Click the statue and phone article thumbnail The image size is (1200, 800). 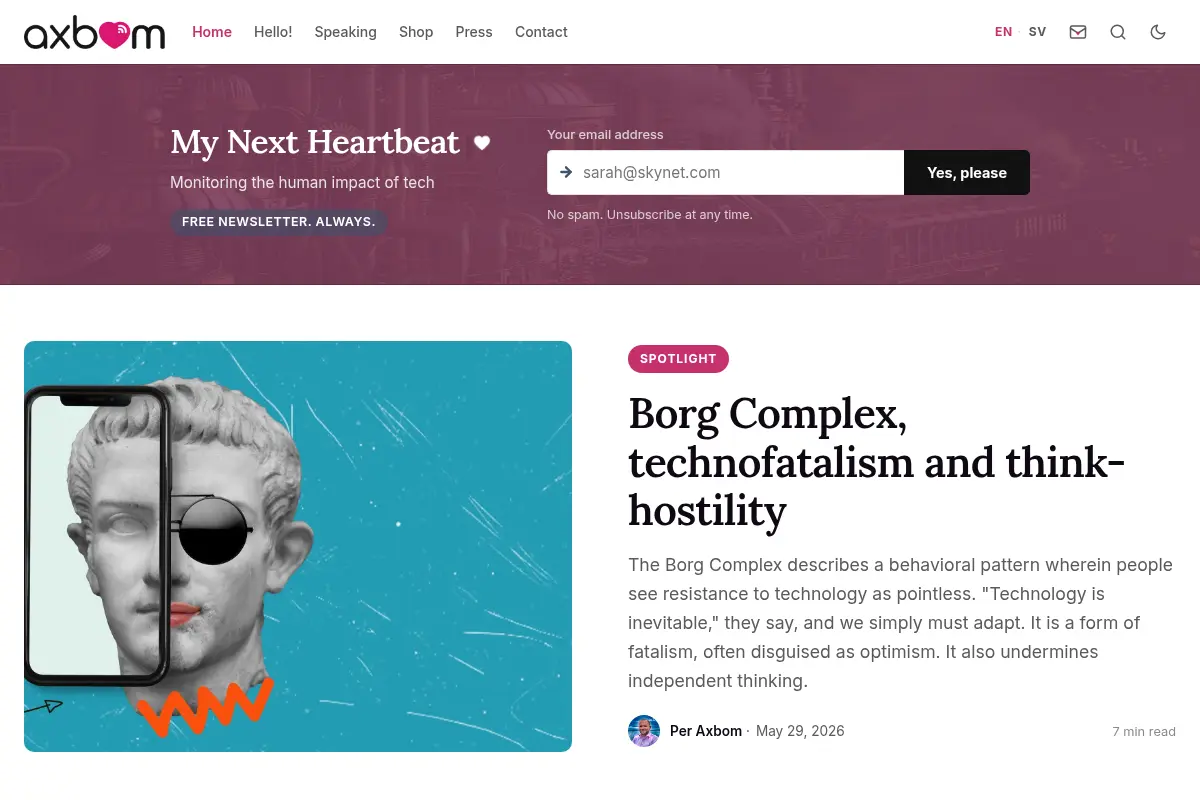click(x=298, y=546)
